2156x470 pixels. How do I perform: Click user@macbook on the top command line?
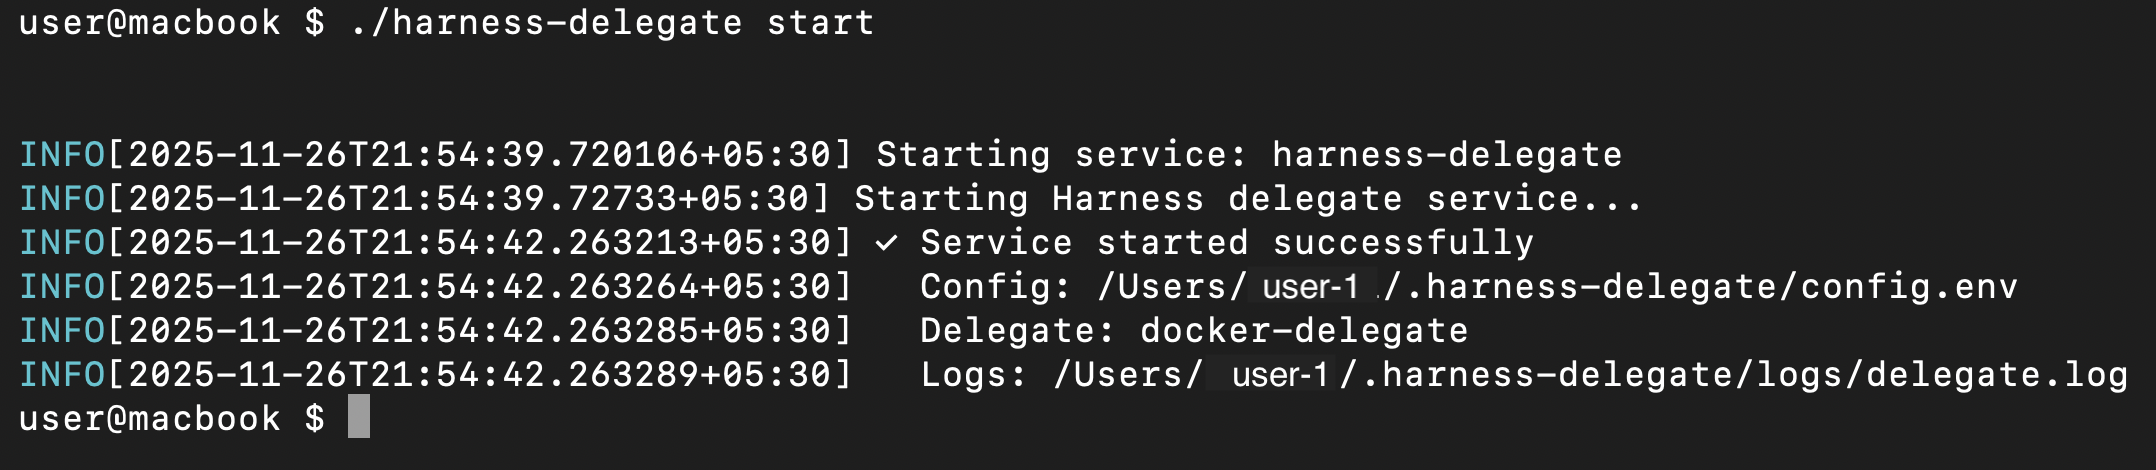150,23
